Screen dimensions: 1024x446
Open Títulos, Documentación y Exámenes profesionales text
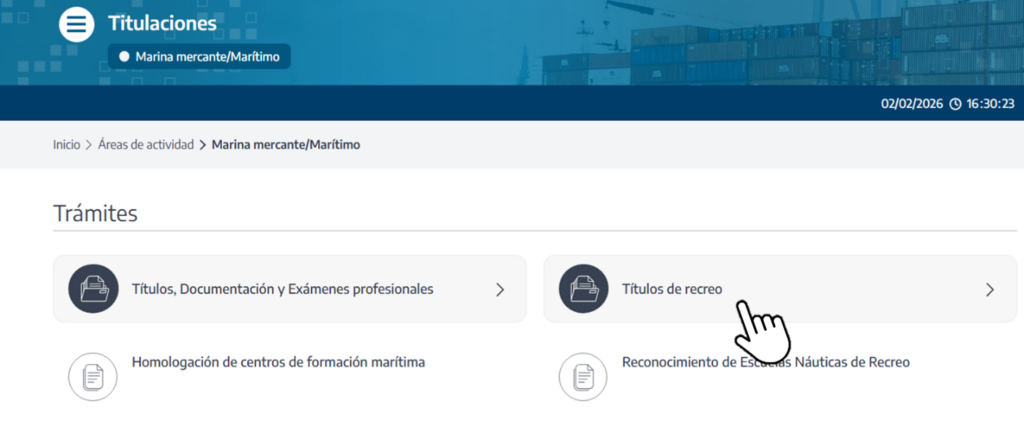click(x=282, y=289)
